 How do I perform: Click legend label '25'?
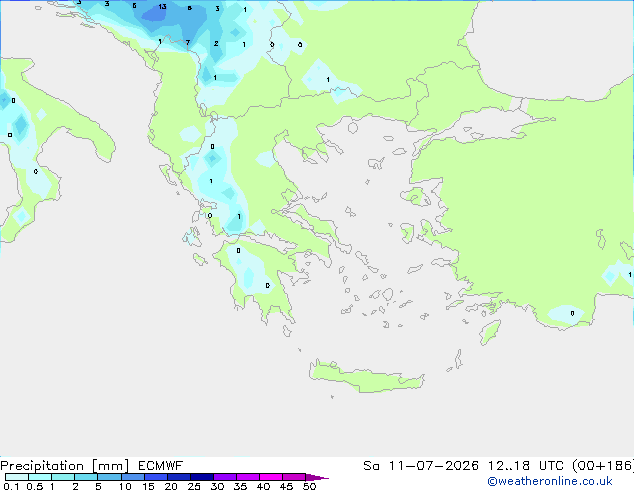194,486
